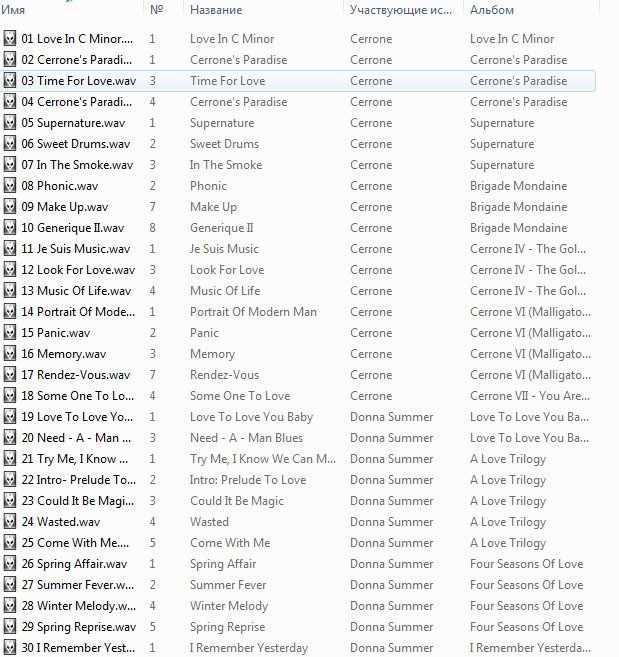The image size is (619, 657).
Task: Click the title 'Generique II'
Action: (222, 228)
